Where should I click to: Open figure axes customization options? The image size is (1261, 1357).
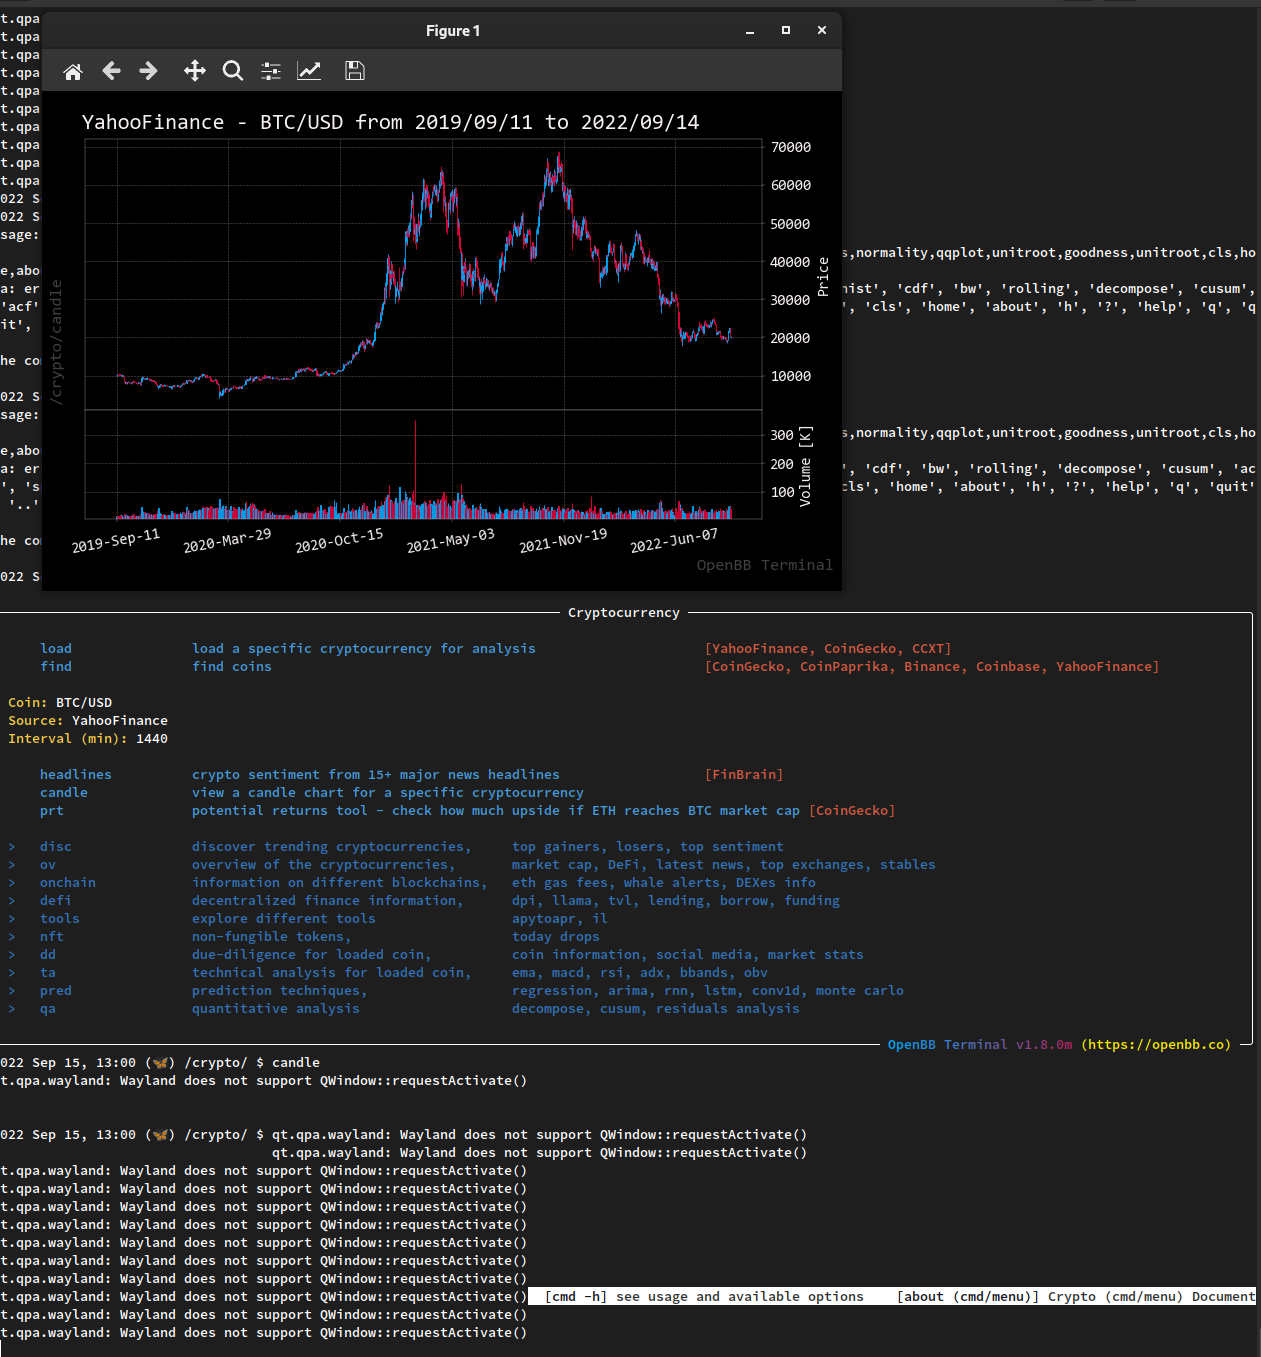click(x=309, y=71)
